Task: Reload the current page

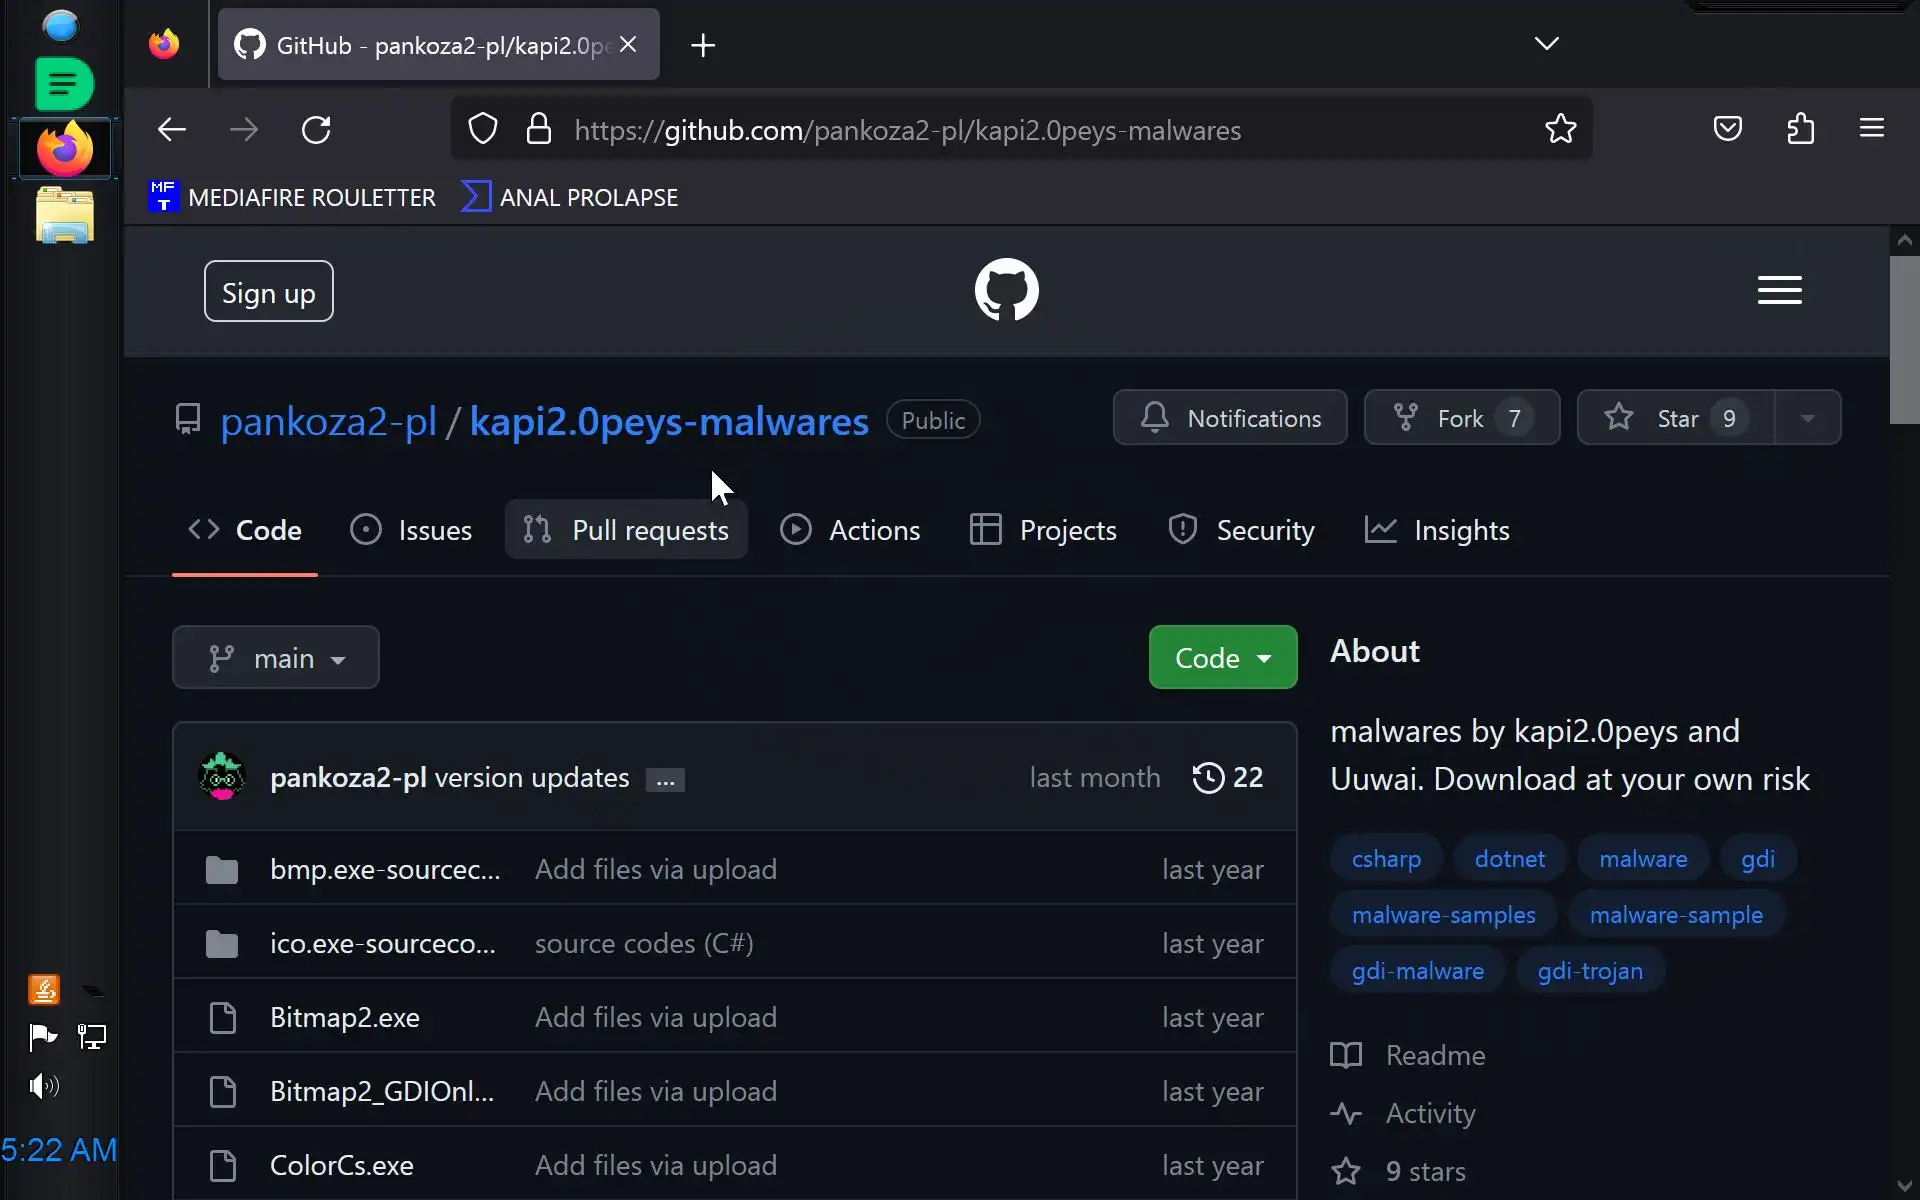Action: point(316,130)
